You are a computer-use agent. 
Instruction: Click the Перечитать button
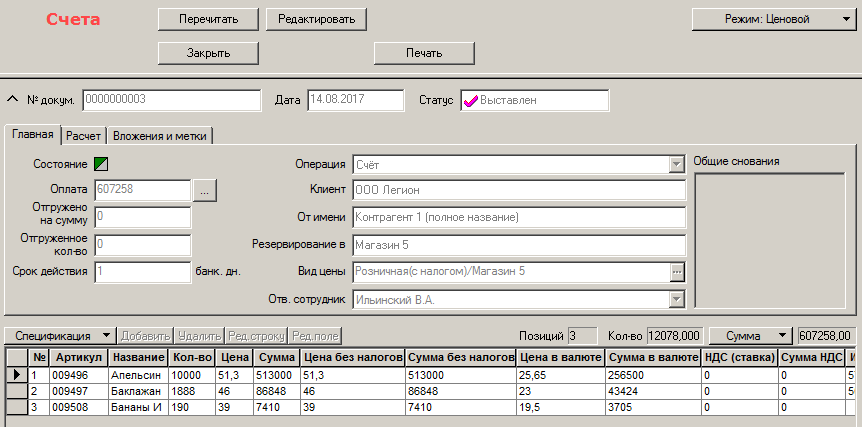pyautogui.click(x=208, y=19)
